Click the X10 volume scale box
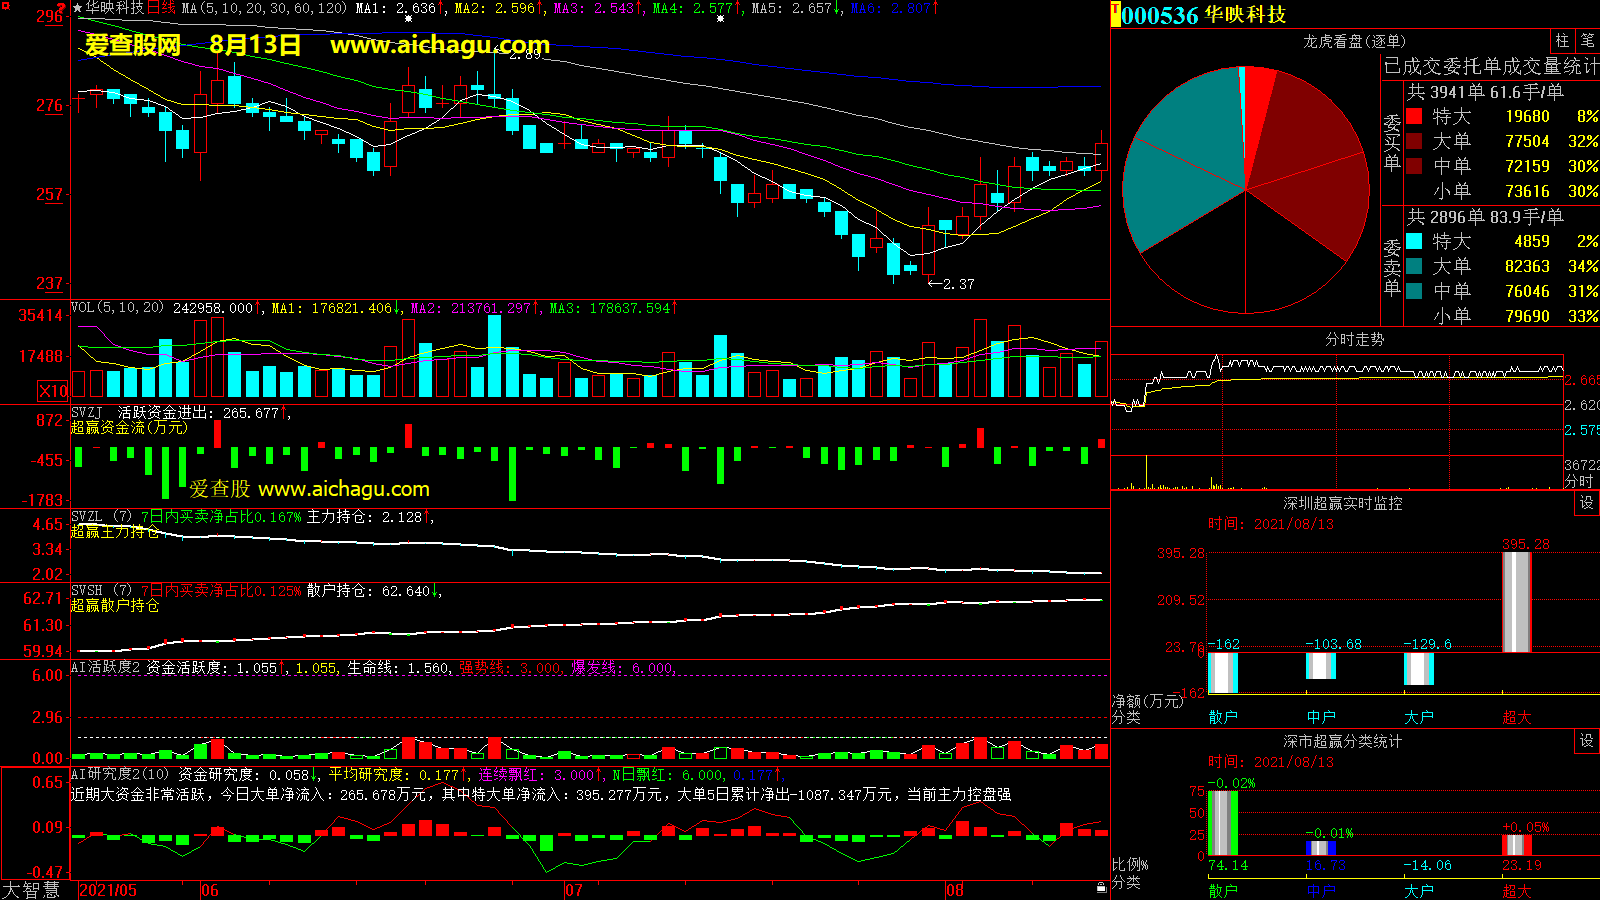The image size is (1600, 900). point(53,391)
